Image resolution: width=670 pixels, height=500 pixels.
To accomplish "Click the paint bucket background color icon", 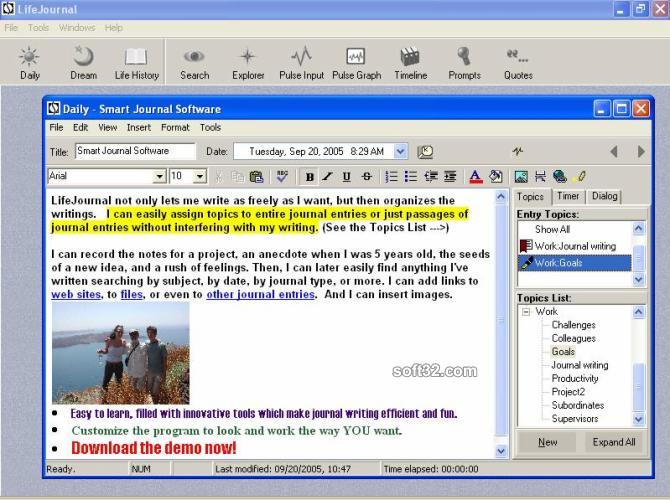I will click(x=496, y=176).
